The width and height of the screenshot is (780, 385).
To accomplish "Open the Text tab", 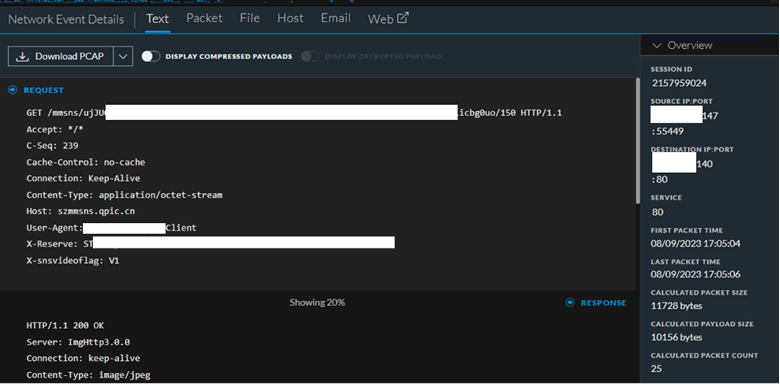I will point(158,19).
